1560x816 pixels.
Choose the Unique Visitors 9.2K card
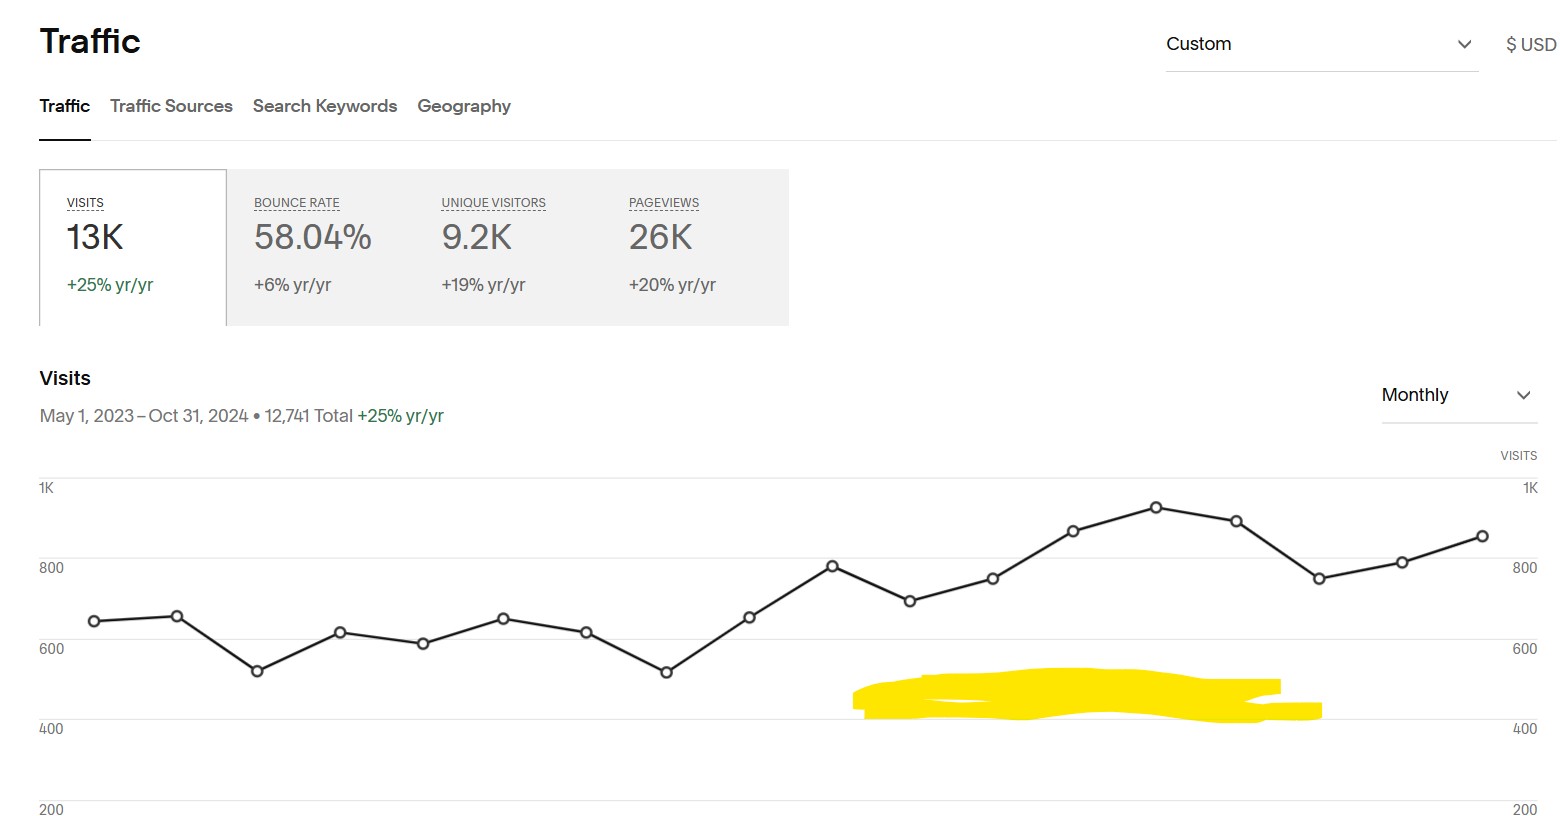(x=507, y=247)
